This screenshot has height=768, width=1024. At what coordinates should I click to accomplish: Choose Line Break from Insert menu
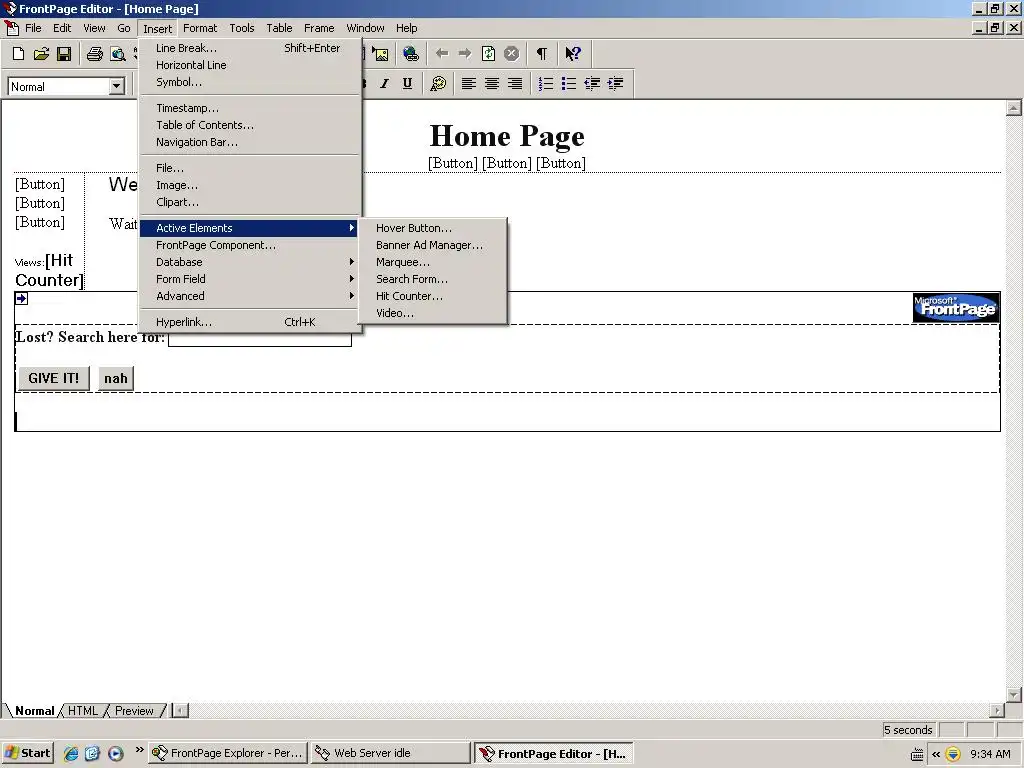point(249,48)
